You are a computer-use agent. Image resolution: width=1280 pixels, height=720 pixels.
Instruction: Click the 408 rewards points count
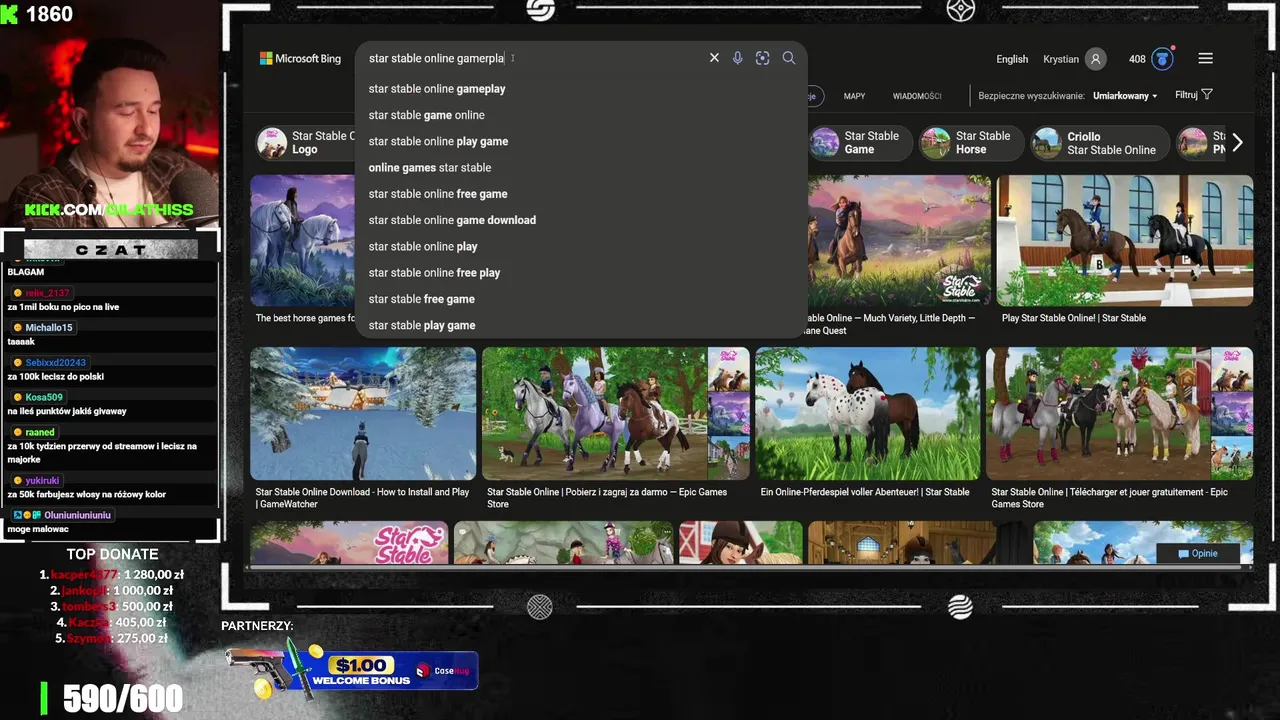1137,59
